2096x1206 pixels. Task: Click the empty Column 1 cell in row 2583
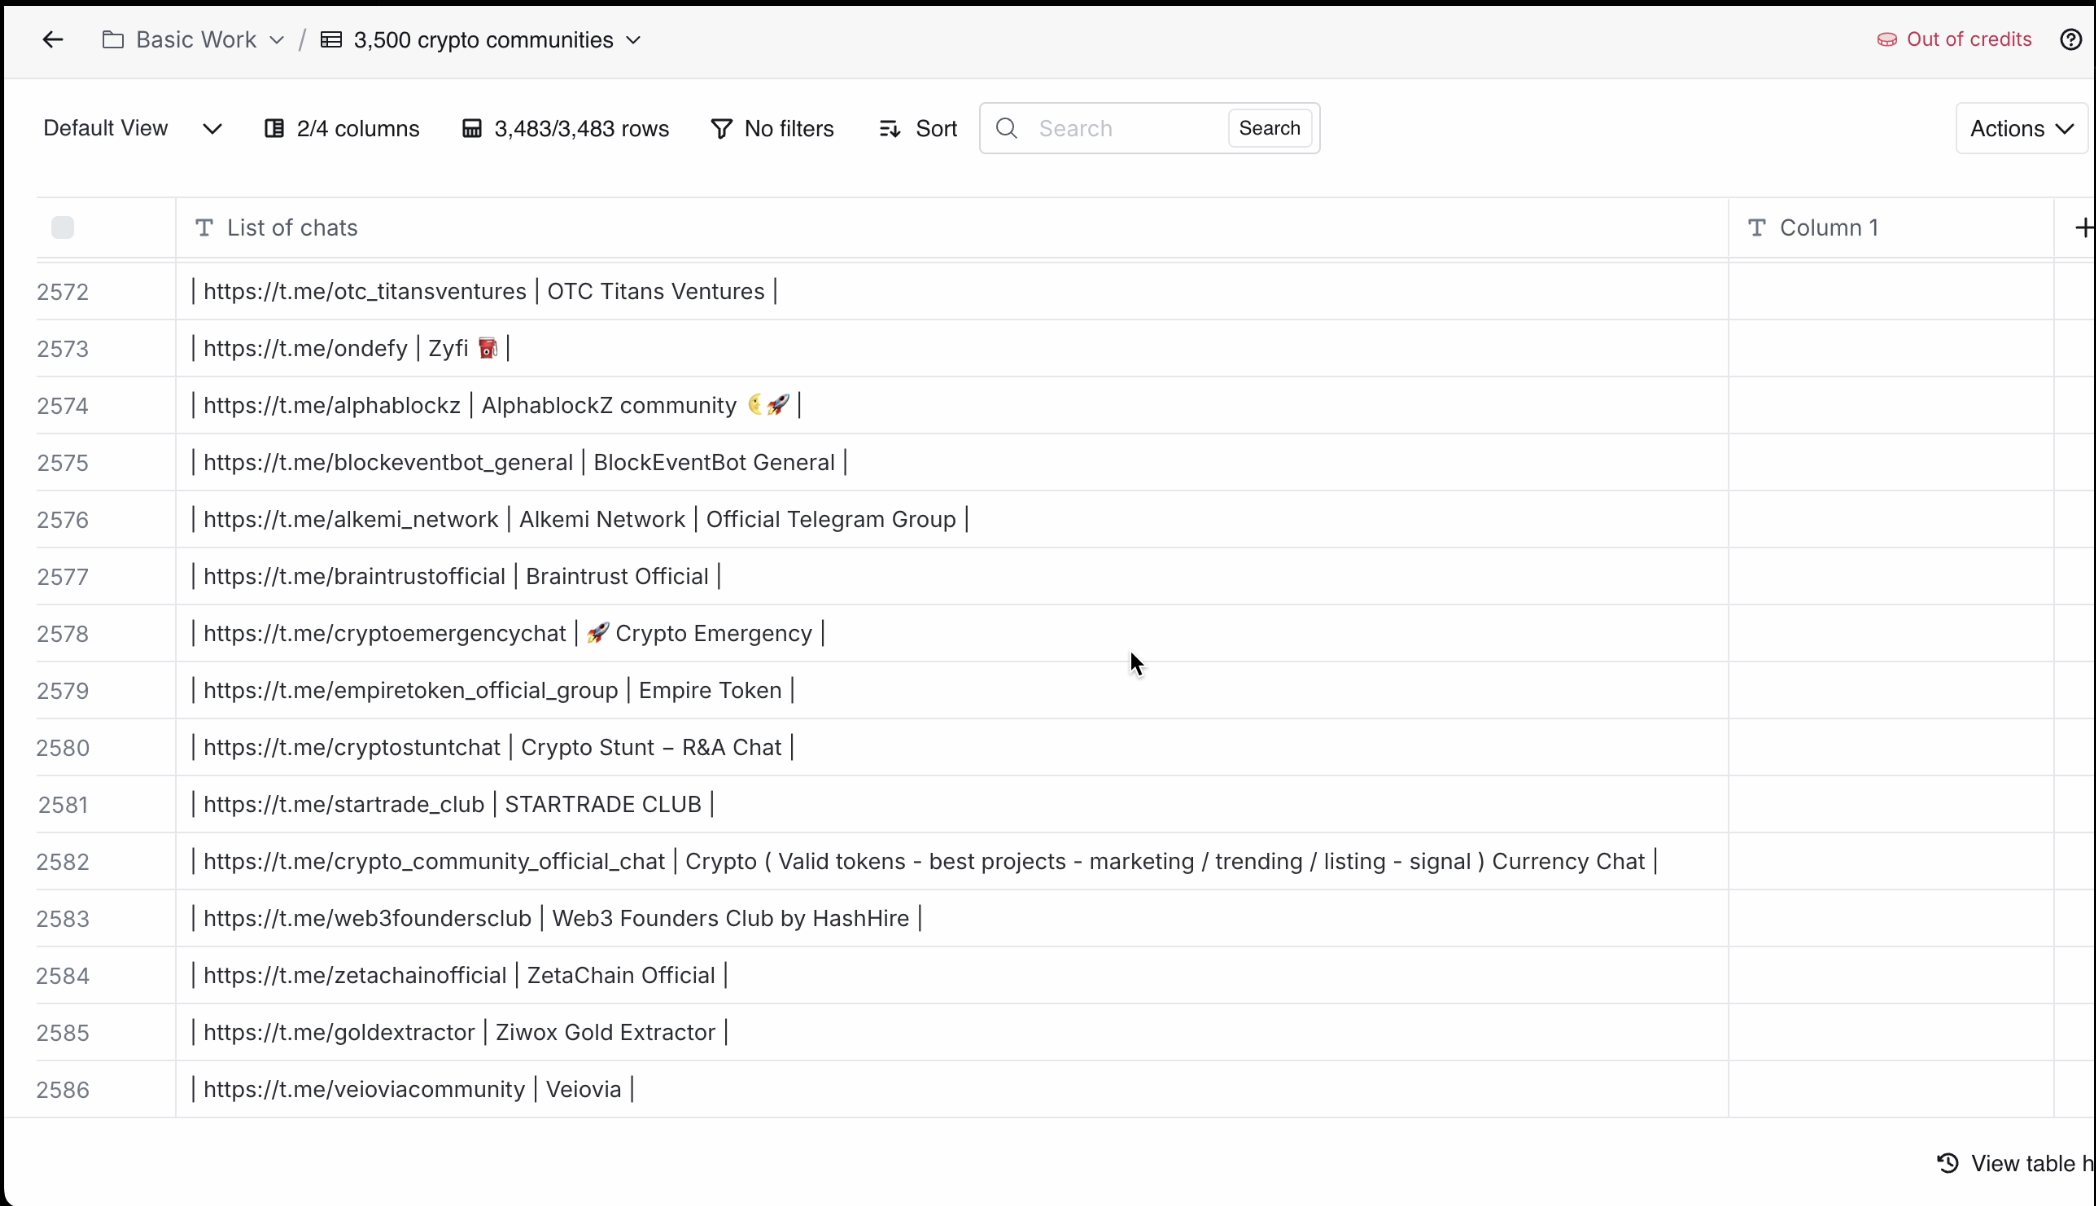1891,919
